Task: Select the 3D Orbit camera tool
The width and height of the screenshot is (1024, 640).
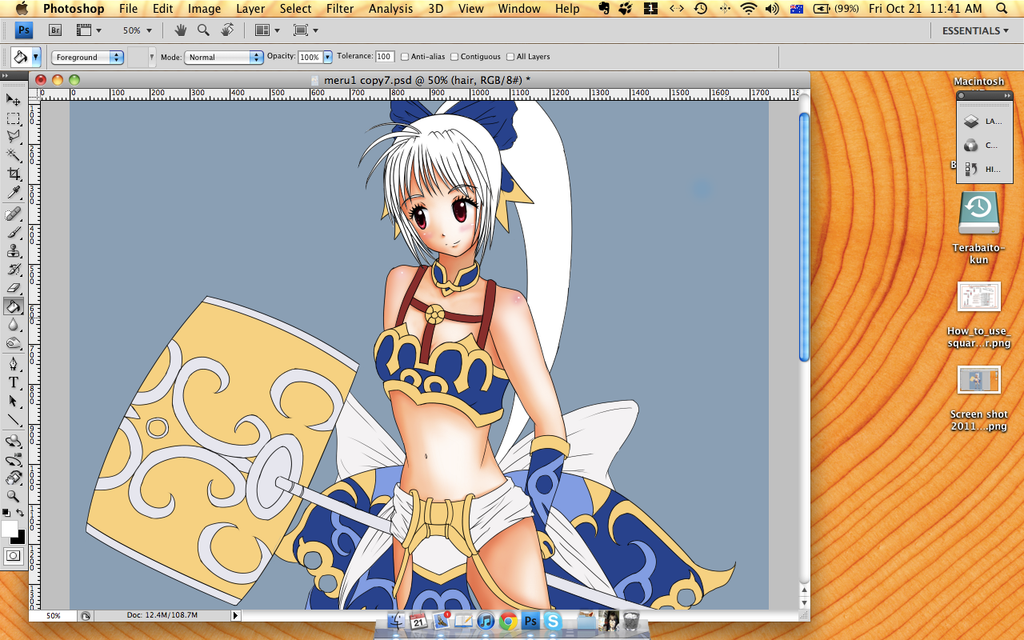Action: point(13,460)
